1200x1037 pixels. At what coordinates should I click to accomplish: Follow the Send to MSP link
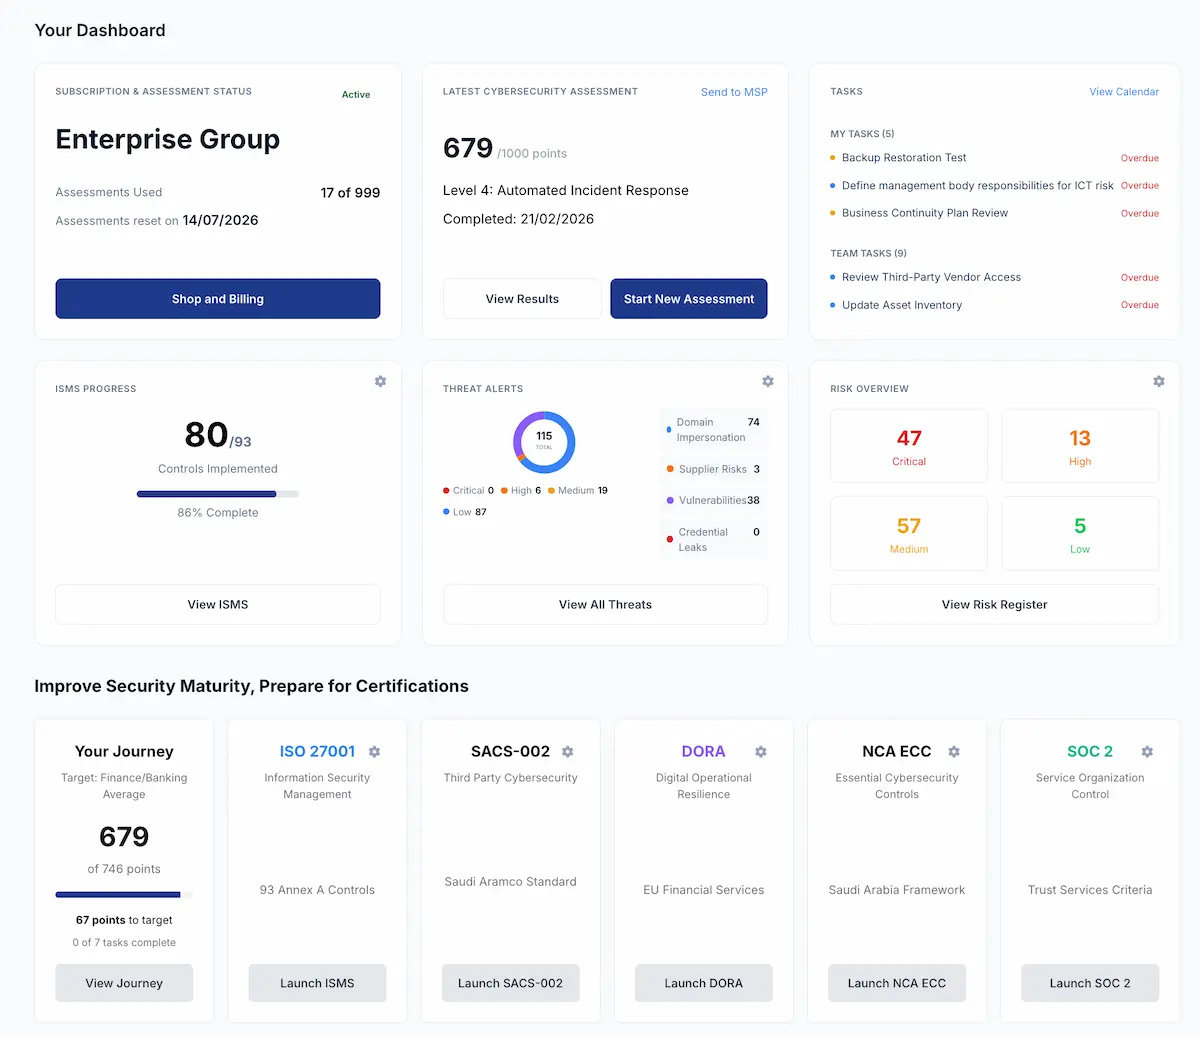click(734, 92)
